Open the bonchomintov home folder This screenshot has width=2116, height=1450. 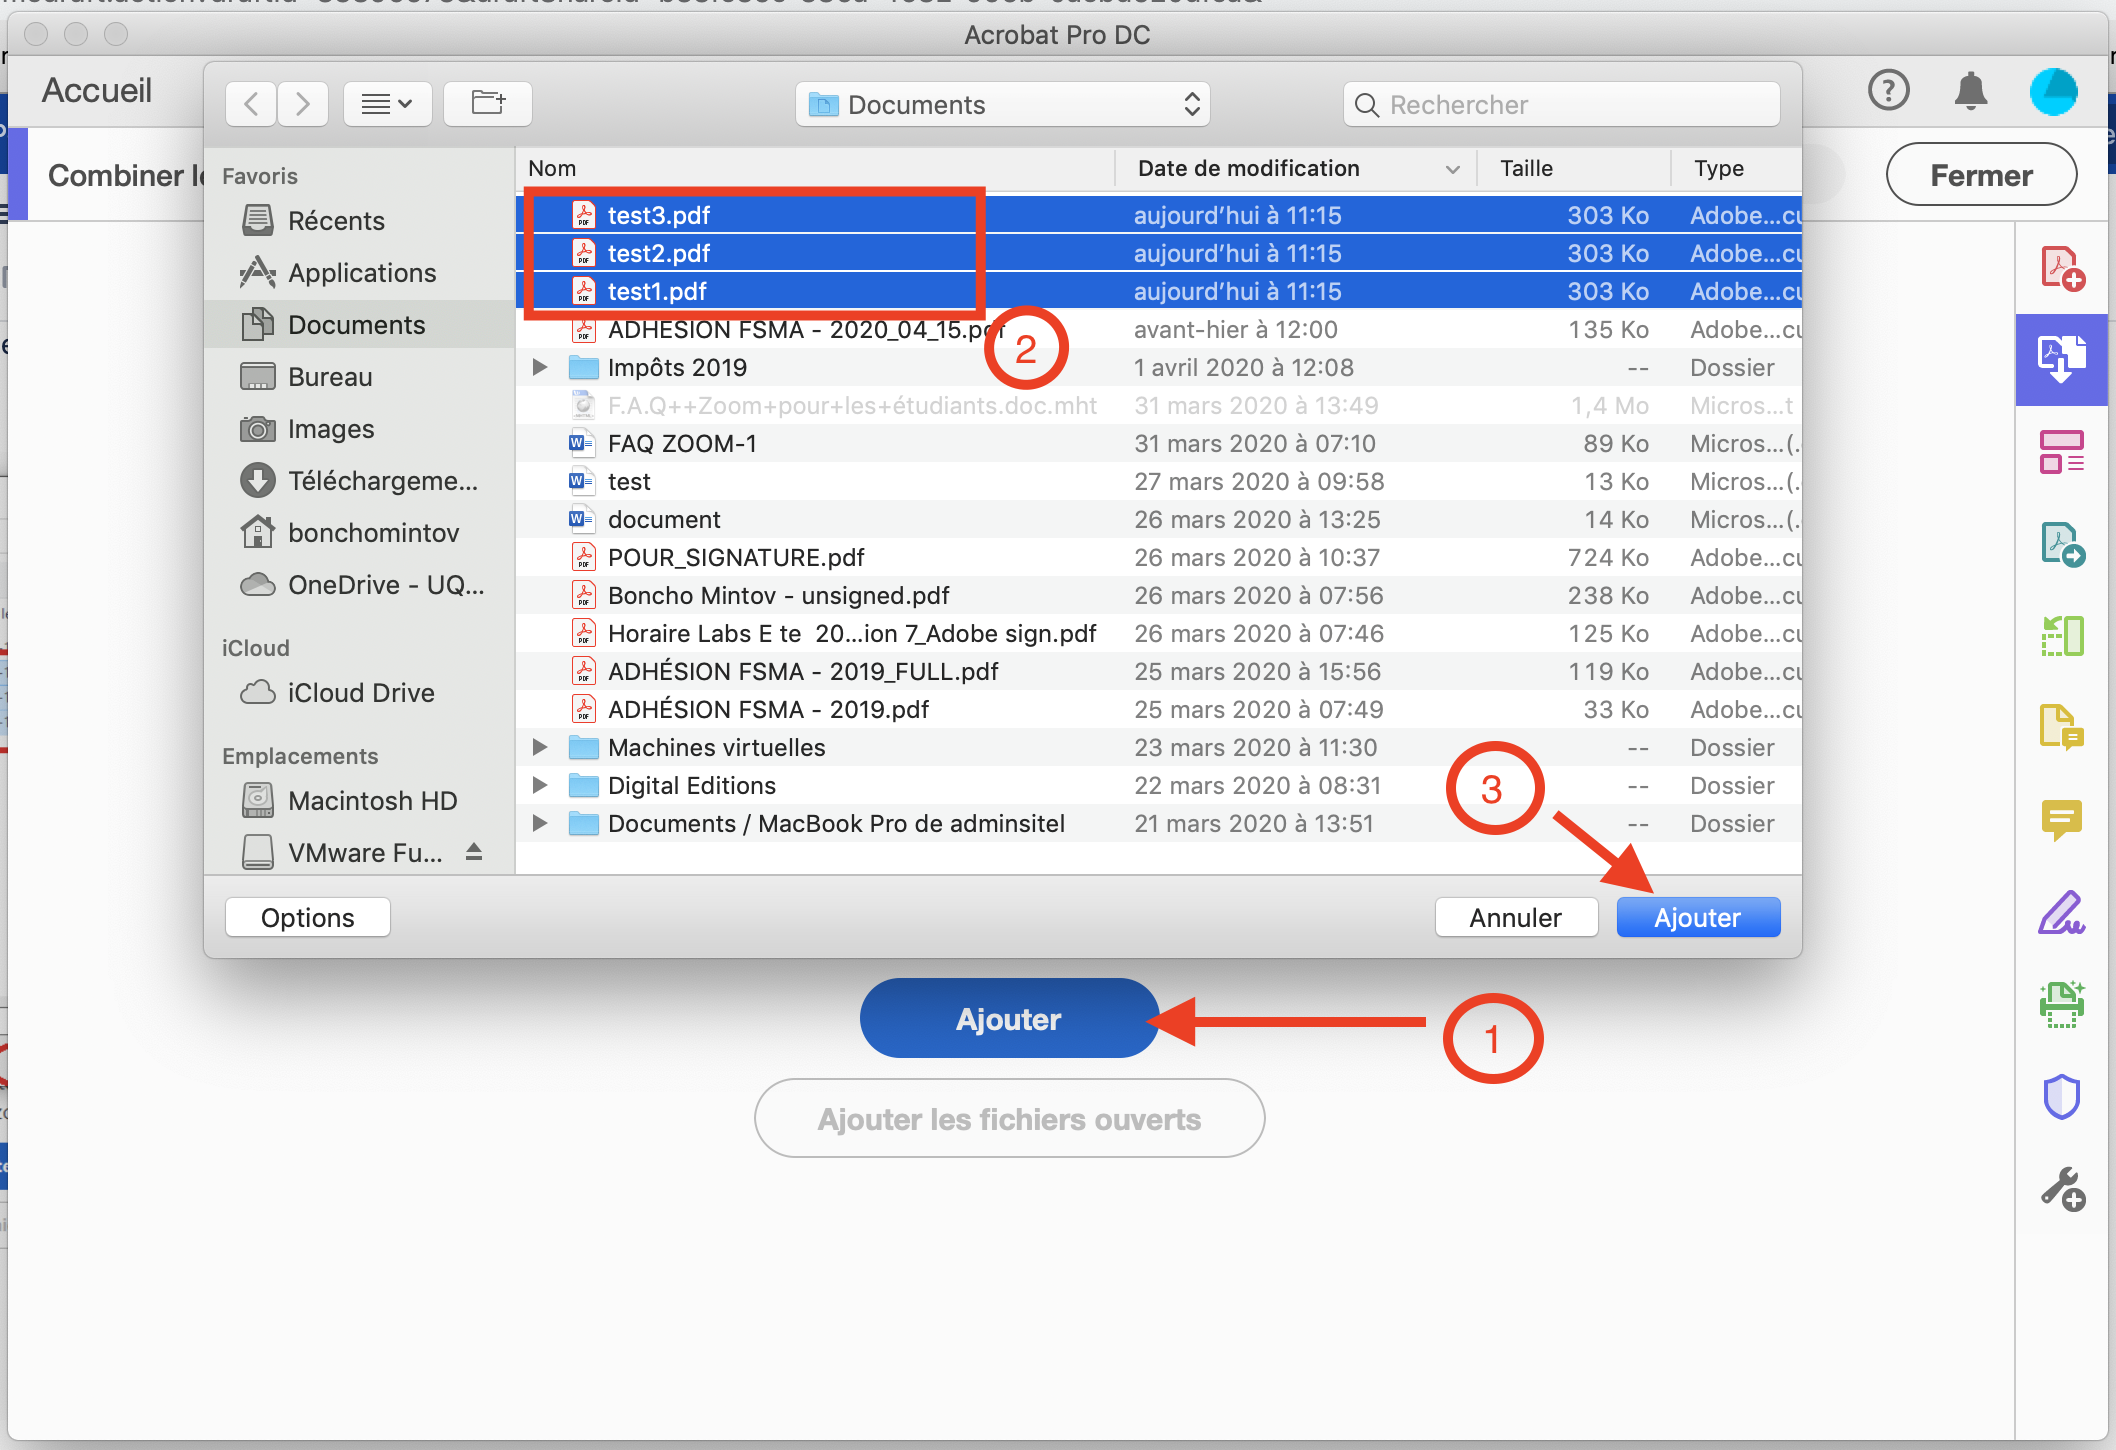359,532
